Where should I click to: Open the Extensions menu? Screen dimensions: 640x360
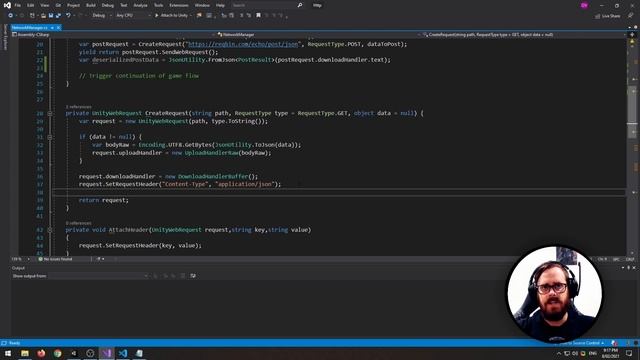pyautogui.click(x=179, y=5)
